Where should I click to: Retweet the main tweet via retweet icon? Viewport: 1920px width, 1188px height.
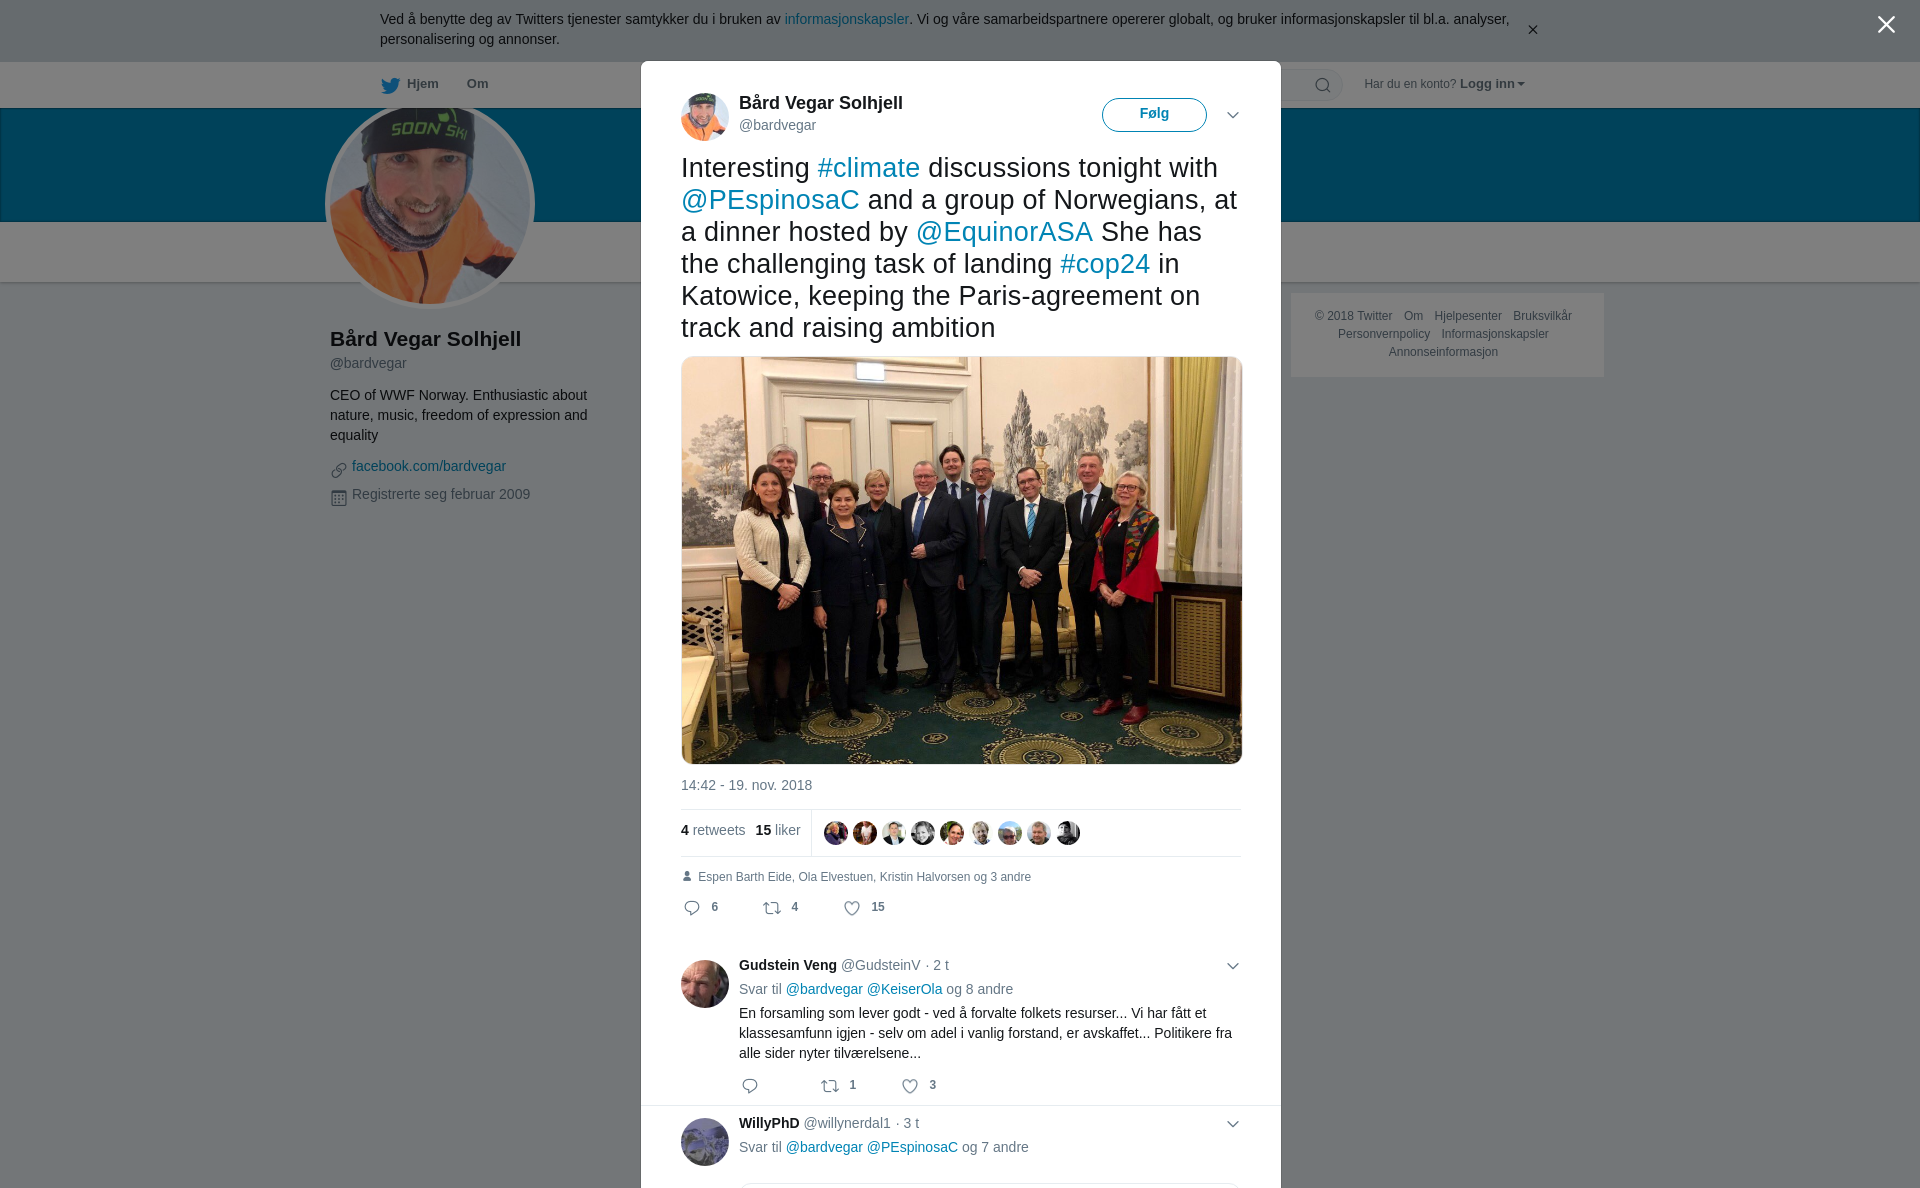tap(772, 908)
